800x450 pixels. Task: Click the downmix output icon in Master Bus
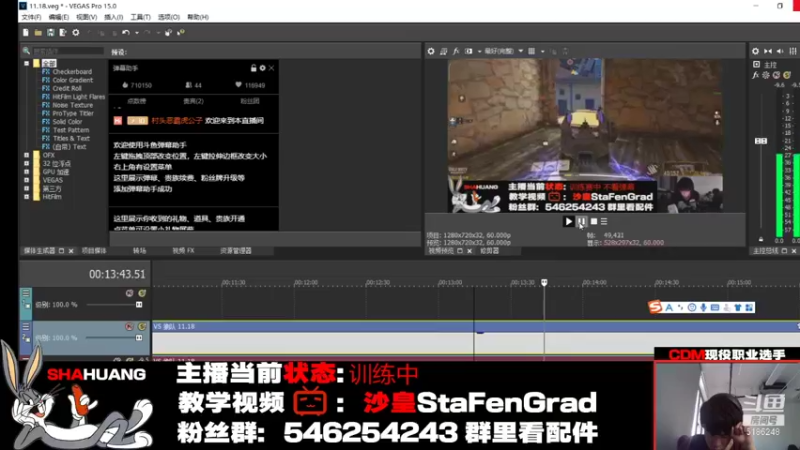768,51
